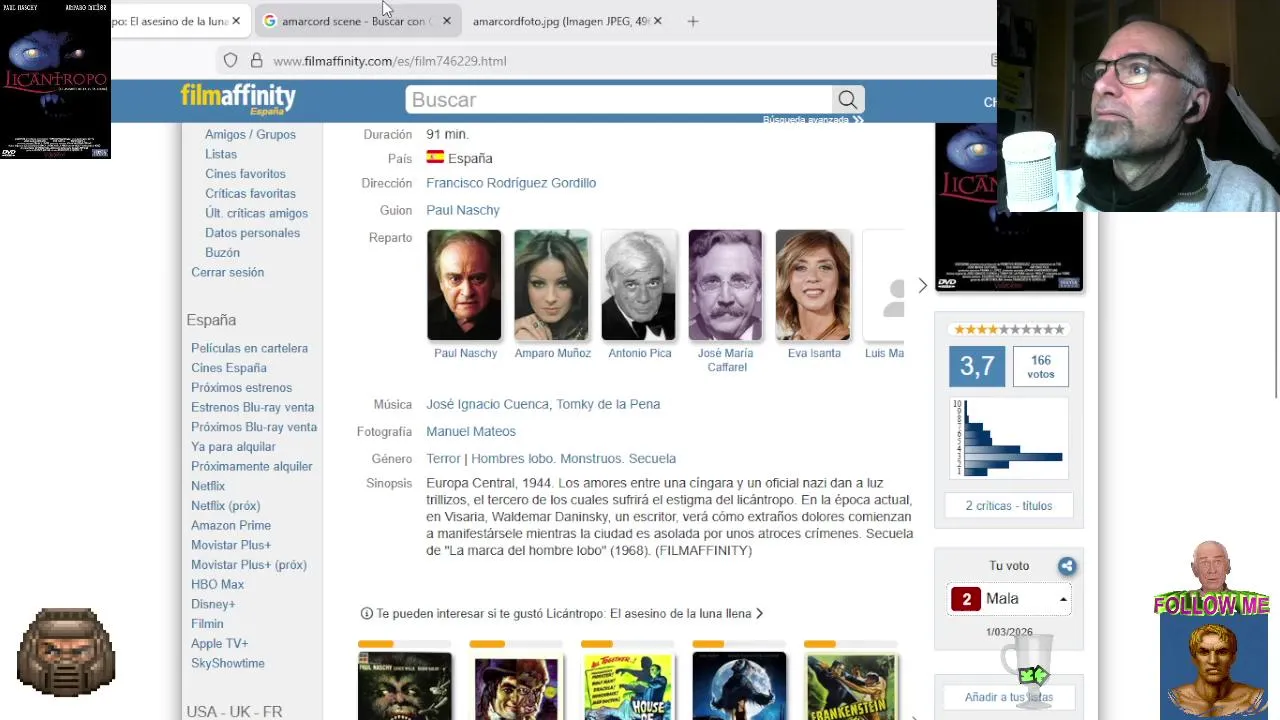Click the votes distribution histogram
The image size is (1280, 720).
(1008, 438)
